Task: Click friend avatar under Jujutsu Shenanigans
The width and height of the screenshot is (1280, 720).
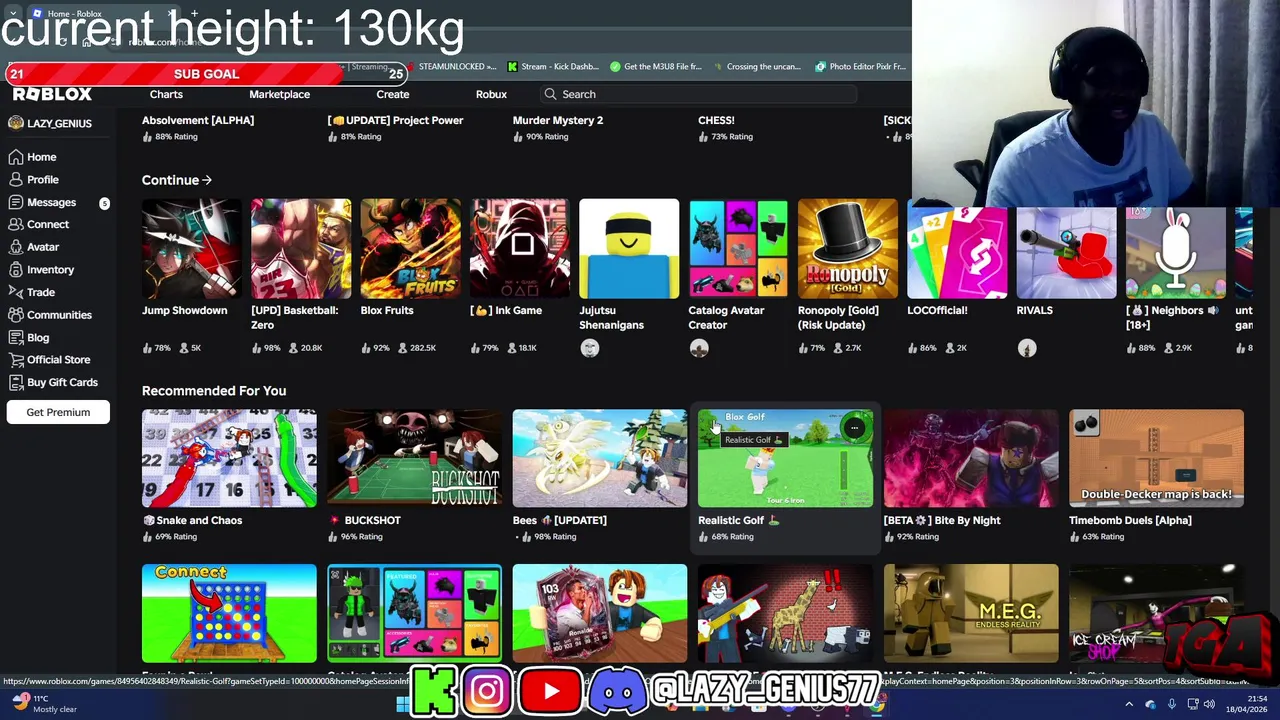Action: [x=589, y=348]
